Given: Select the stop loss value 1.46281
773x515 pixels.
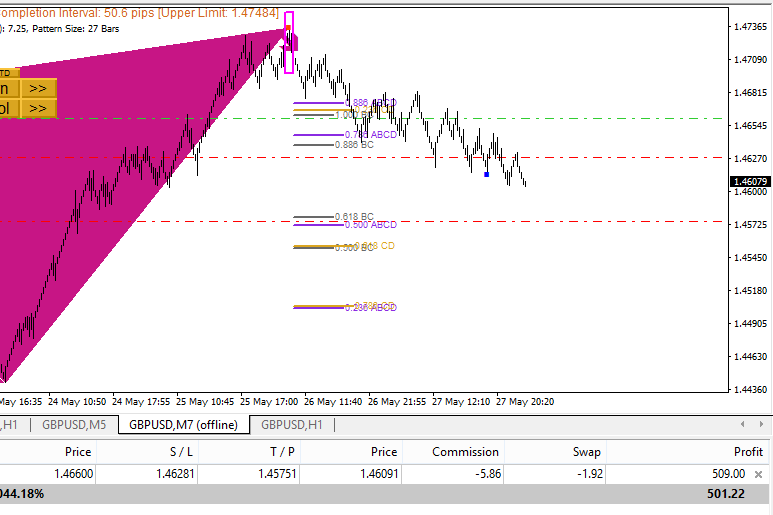Looking at the screenshot, I should [175, 474].
